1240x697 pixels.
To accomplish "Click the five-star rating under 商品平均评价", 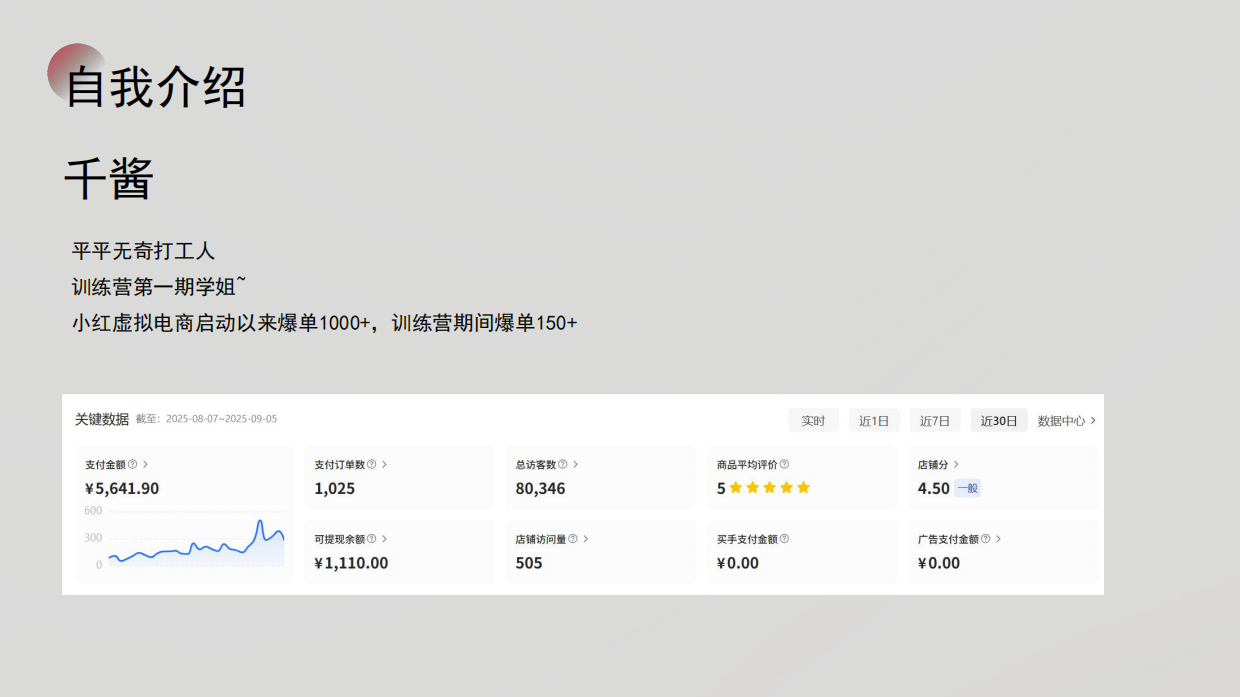I will tap(769, 488).
